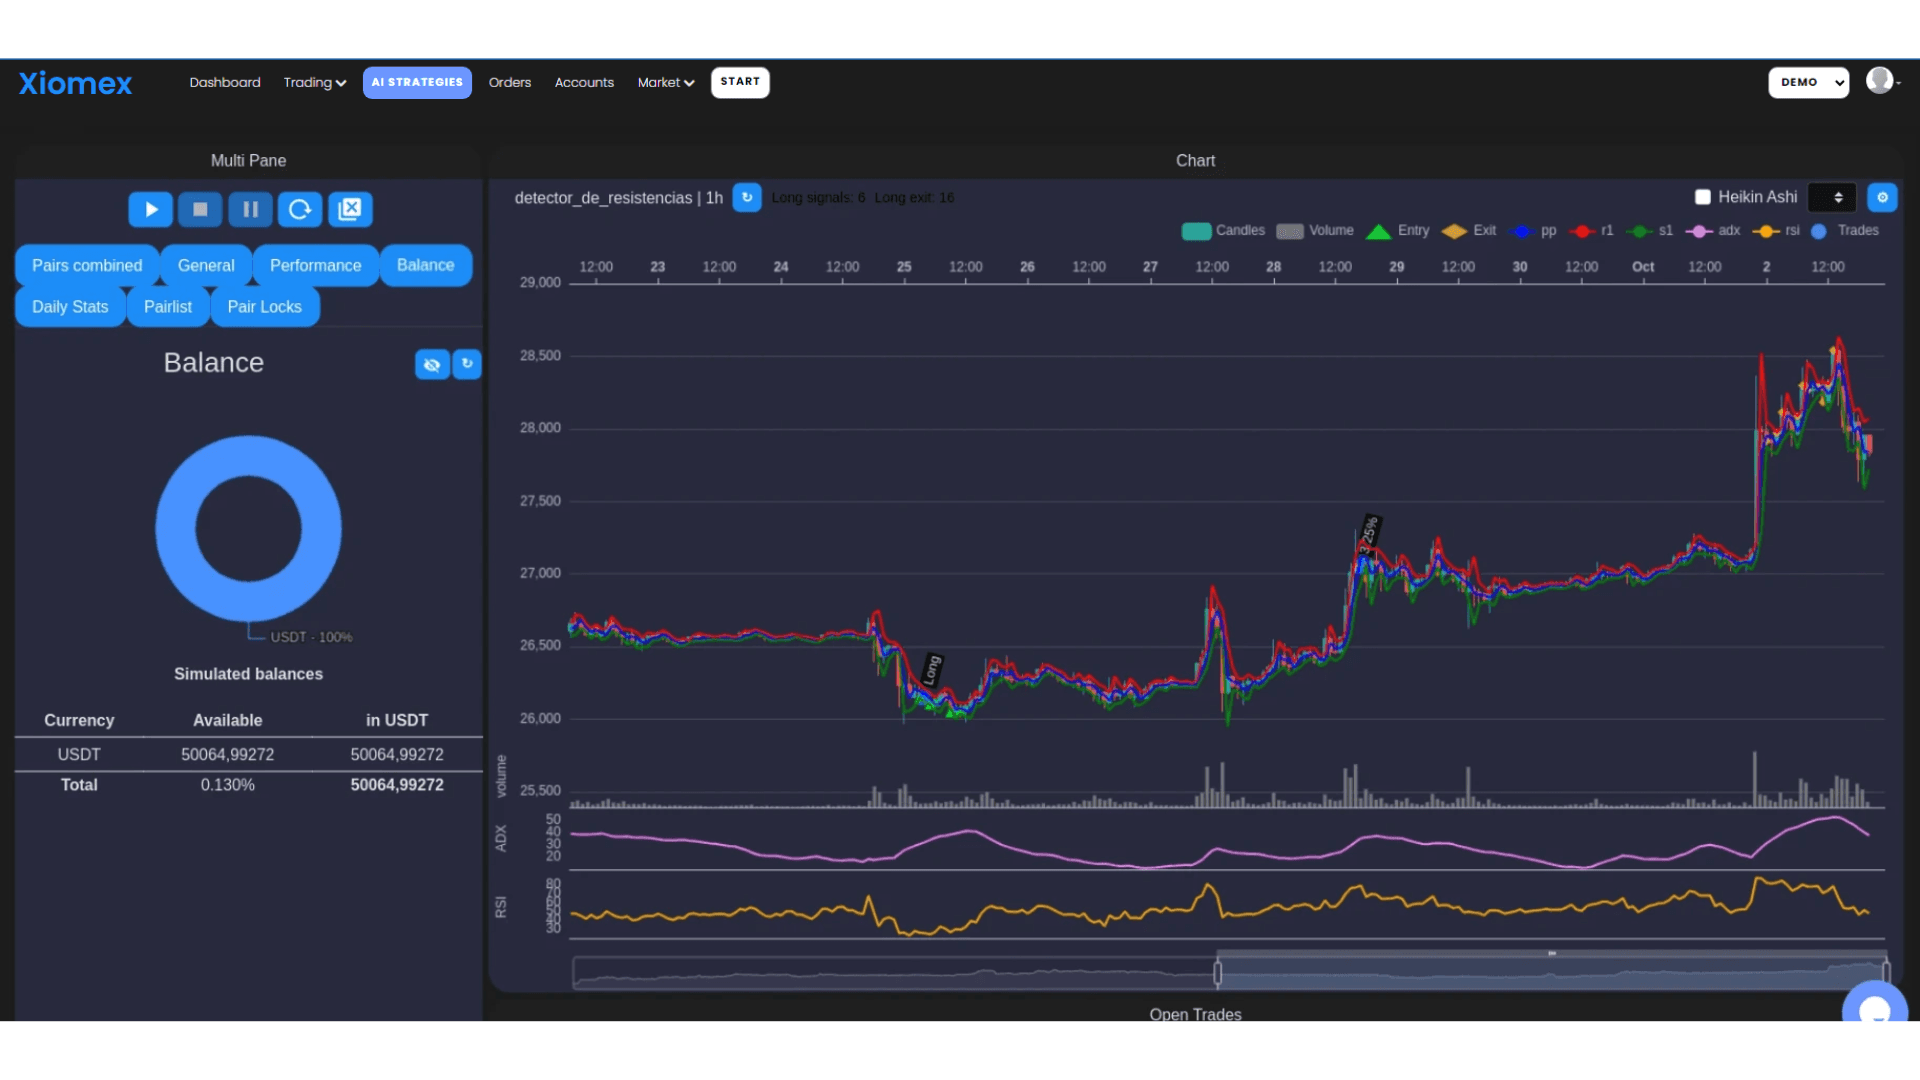Click the Available column header
The image size is (1920, 1080).
tap(228, 720)
